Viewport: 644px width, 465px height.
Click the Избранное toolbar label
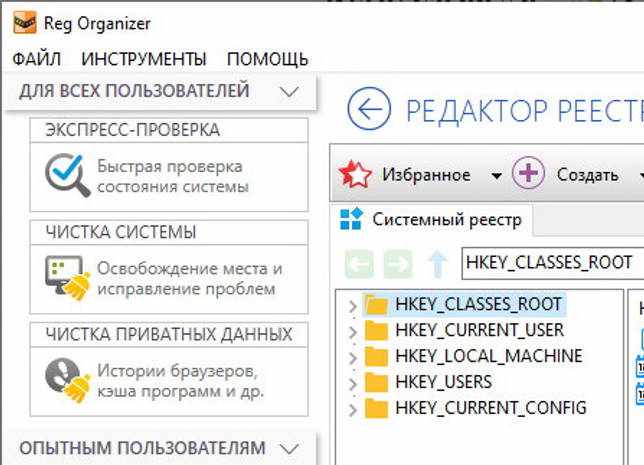pos(426,175)
